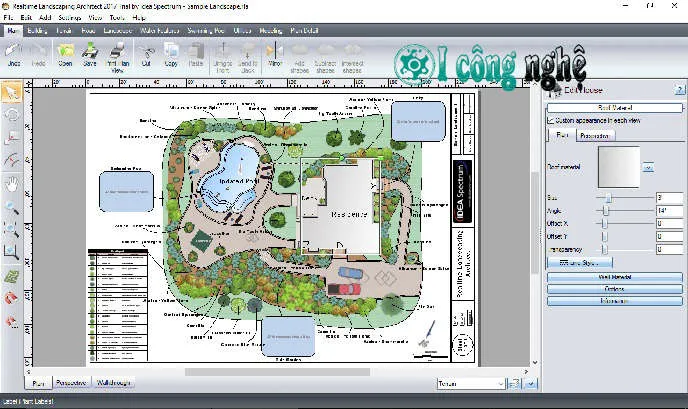Select the Zoom magnifier tool
This screenshot has height=409, width=688.
pyautogui.click(x=12, y=207)
